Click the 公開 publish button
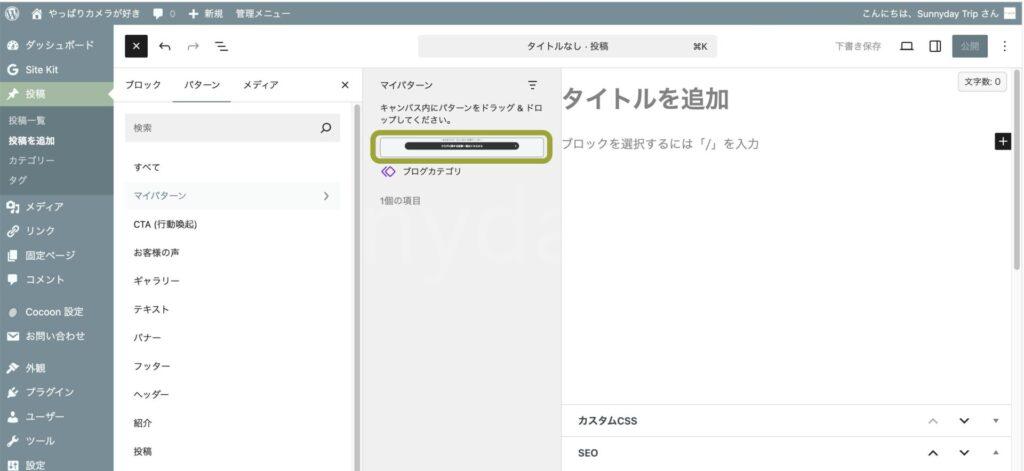The height and width of the screenshot is (471, 1024). click(x=969, y=46)
